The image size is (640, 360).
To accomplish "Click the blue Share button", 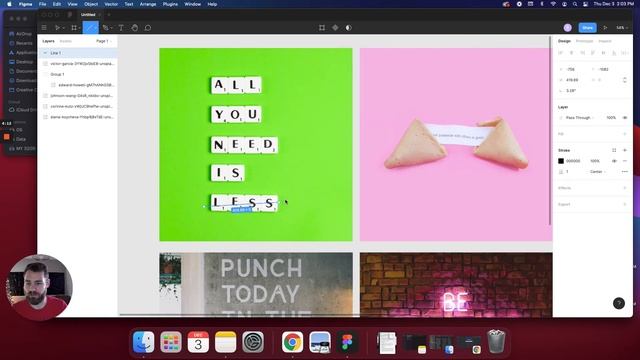I will click(587, 28).
